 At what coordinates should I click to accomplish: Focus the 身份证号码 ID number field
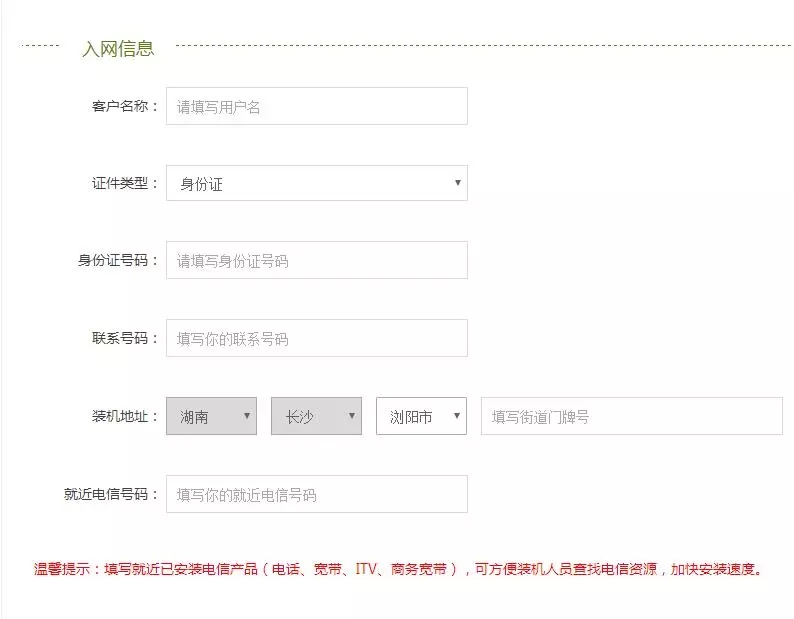click(x=316, y=260)
